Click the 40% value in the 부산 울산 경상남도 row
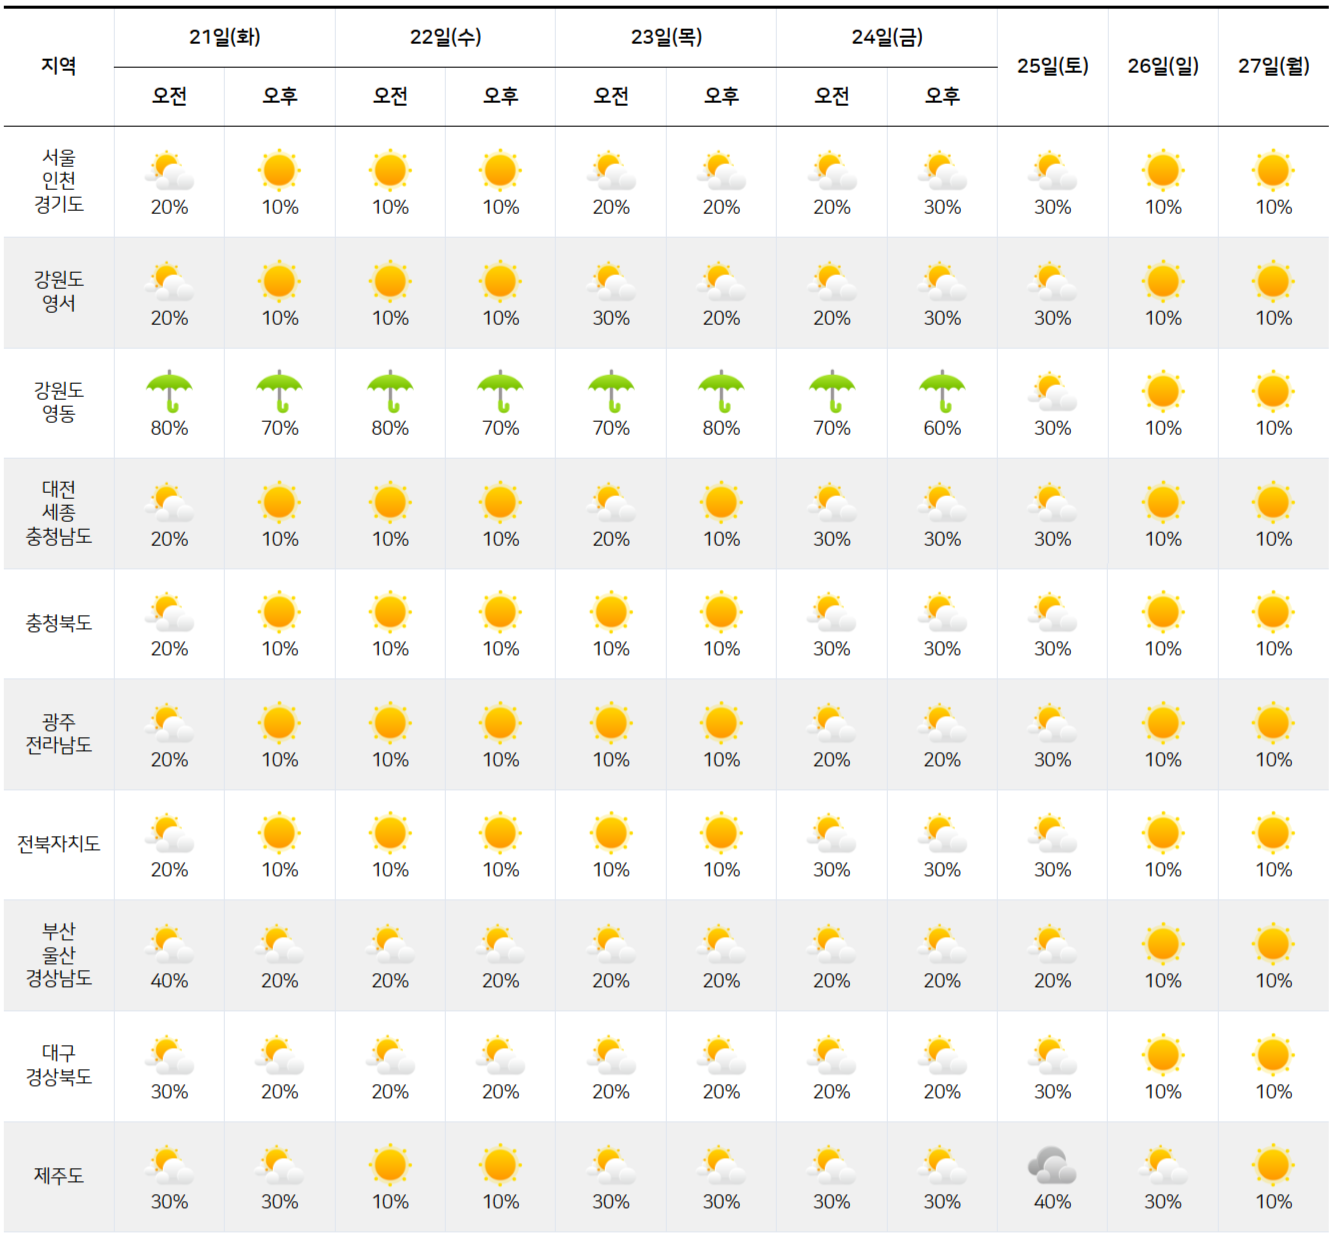Viewport: 1334px width, 1238px height. point(169,981)
